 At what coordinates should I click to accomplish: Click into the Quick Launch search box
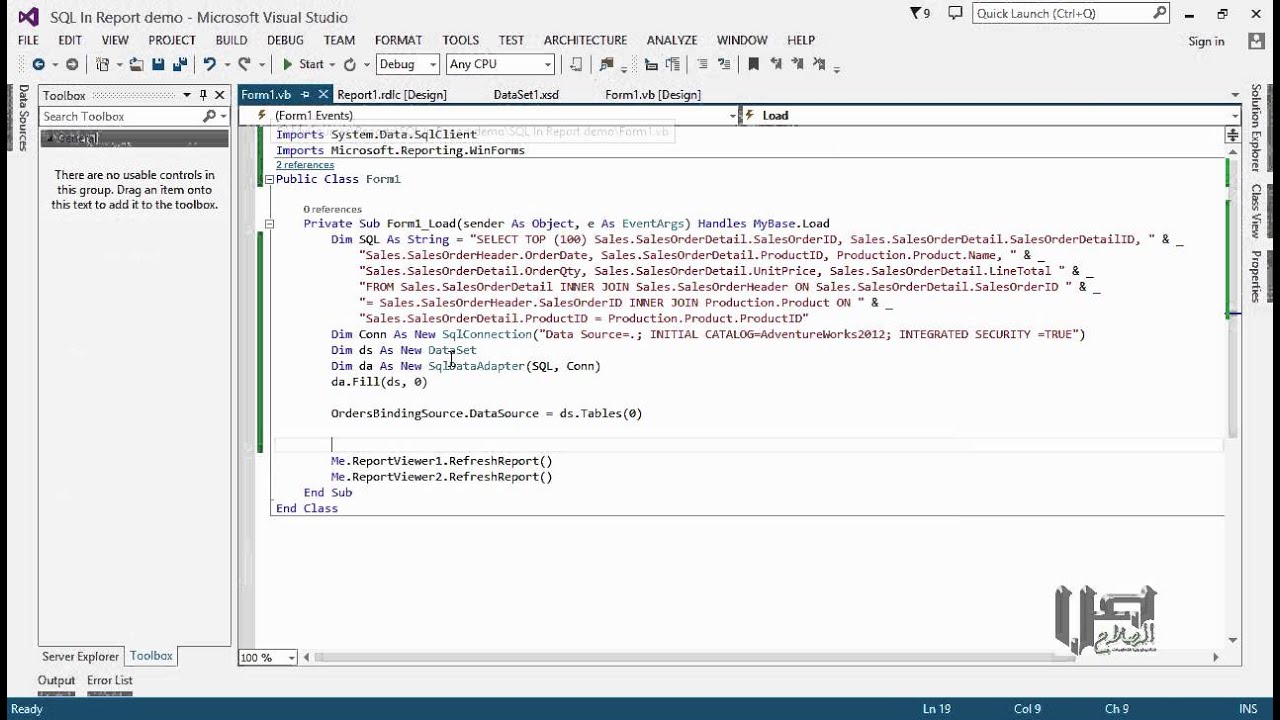(x=1071, y=13)
